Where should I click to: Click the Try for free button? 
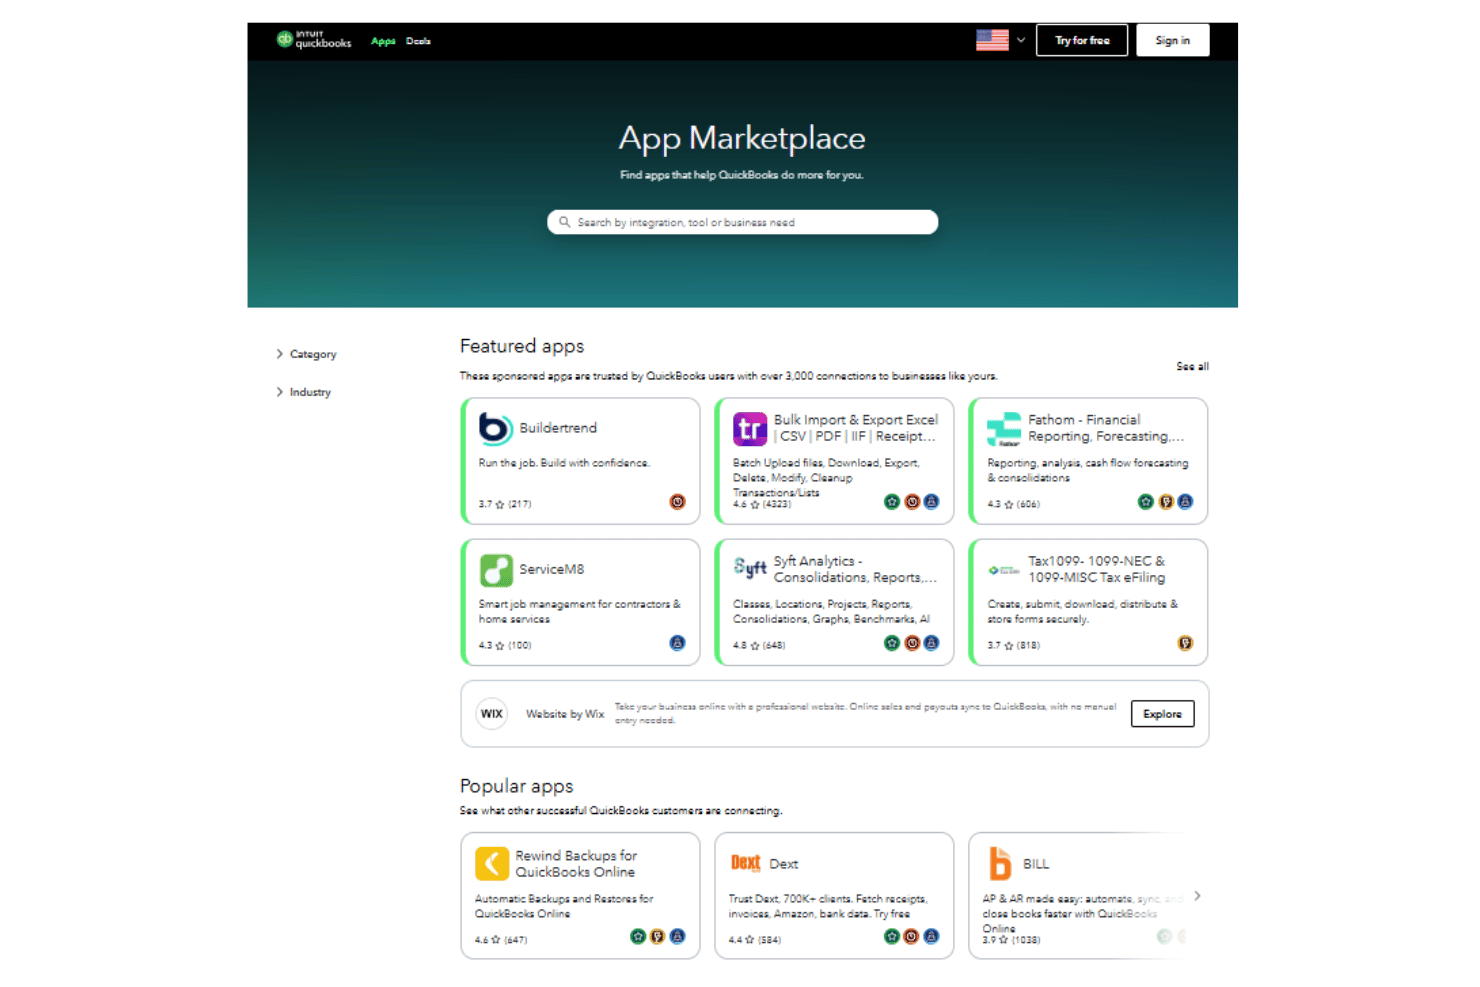[x=1082, y=40]
